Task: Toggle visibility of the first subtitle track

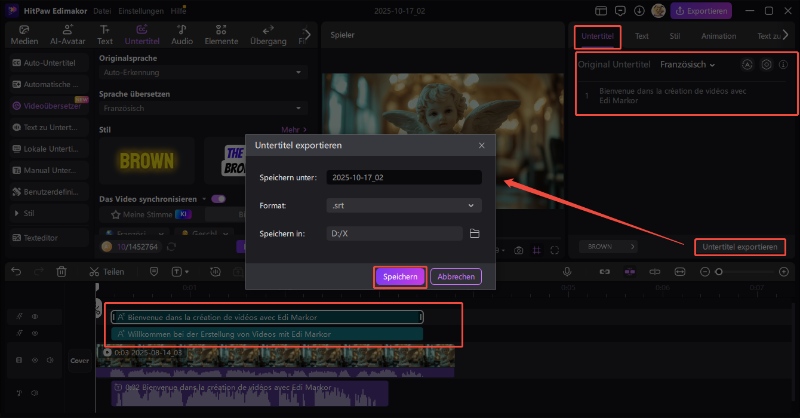Action: coord(34,316)
